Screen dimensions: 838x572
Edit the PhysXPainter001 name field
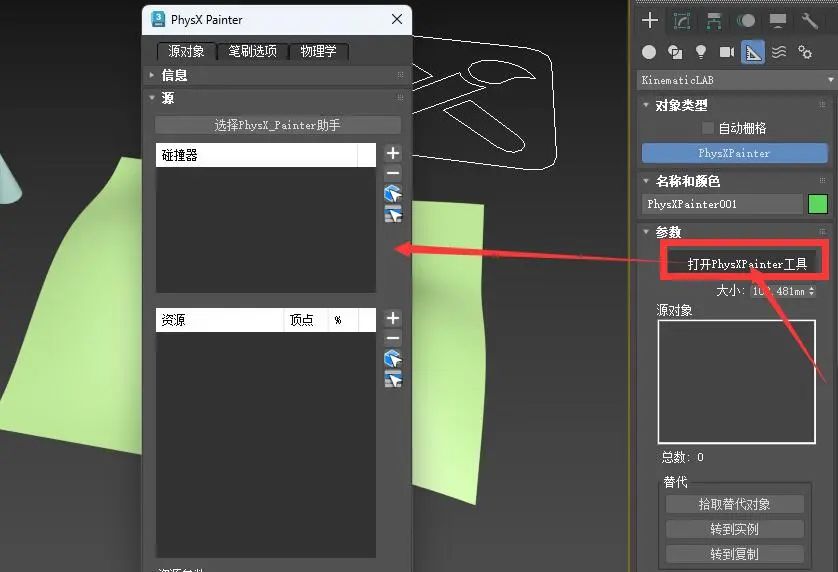click(722, 204)
